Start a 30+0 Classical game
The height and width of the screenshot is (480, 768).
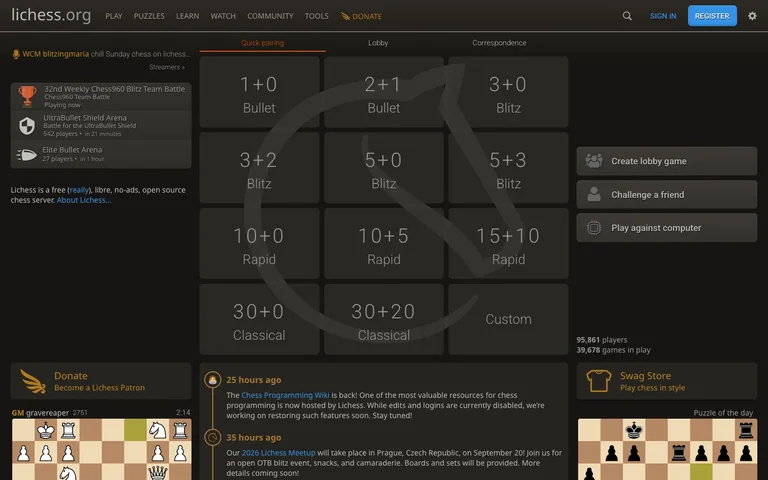pos(259,319)
